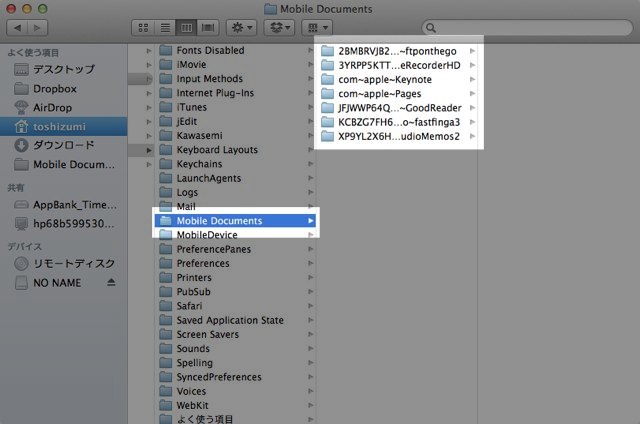Select the LaunchAgents folder

[x=236, y=178]
